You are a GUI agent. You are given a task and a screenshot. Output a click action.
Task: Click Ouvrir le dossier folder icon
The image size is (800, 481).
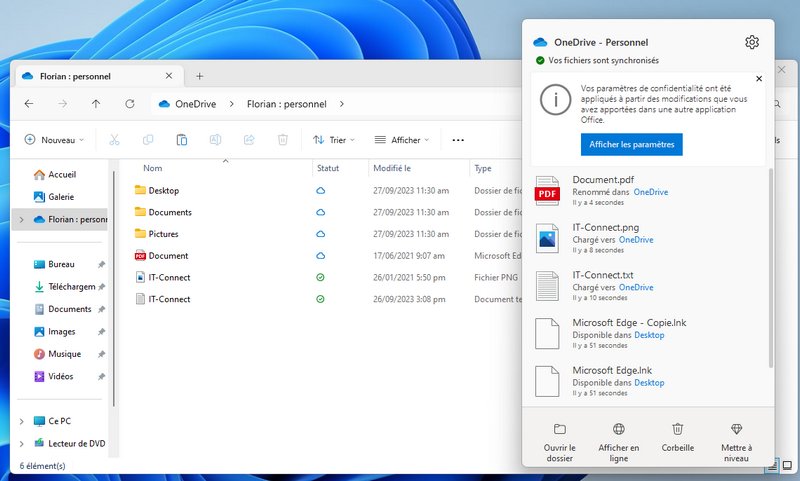tap(560, 429)
